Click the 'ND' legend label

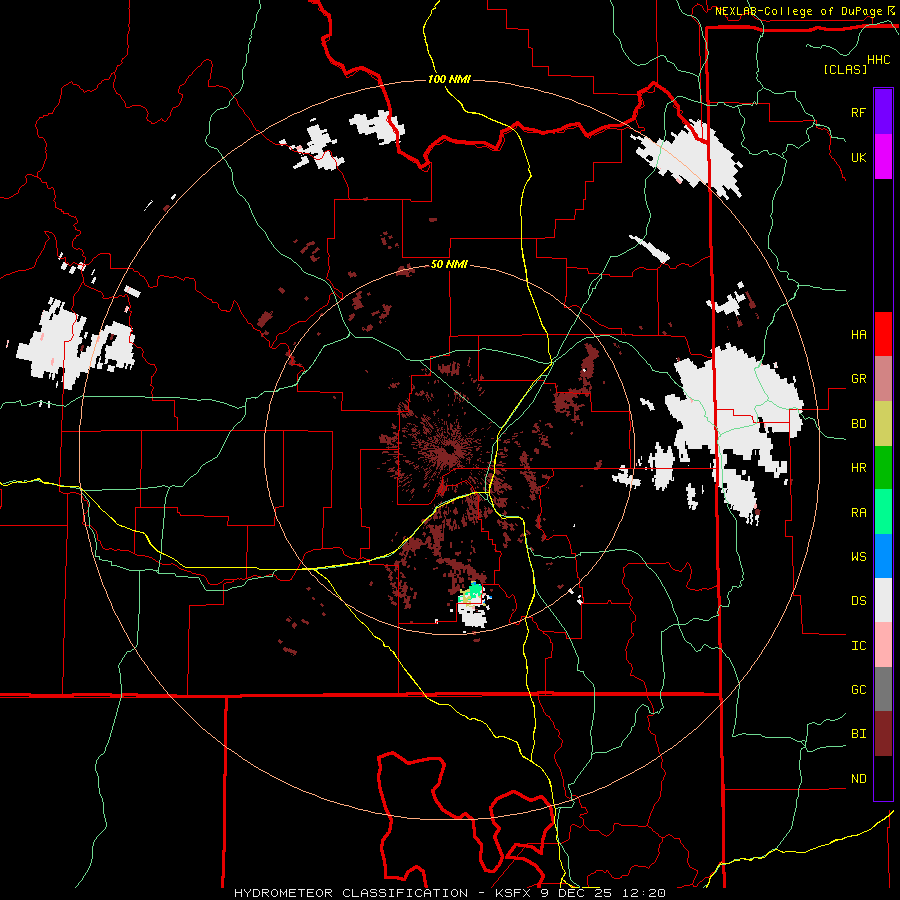click(858, 779)
